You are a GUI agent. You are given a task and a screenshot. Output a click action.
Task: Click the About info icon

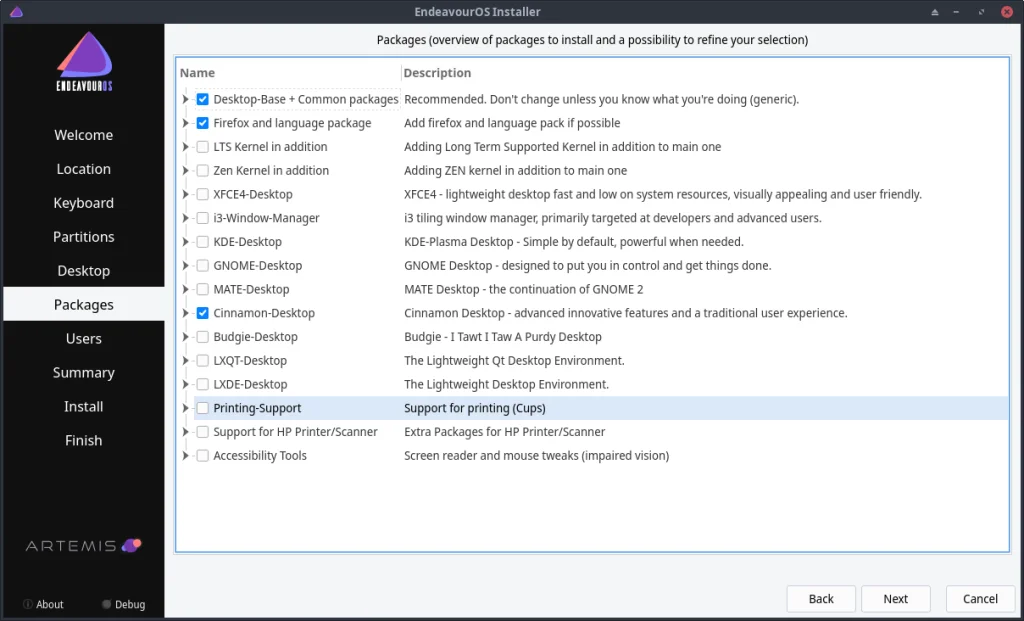click(27, 604)
